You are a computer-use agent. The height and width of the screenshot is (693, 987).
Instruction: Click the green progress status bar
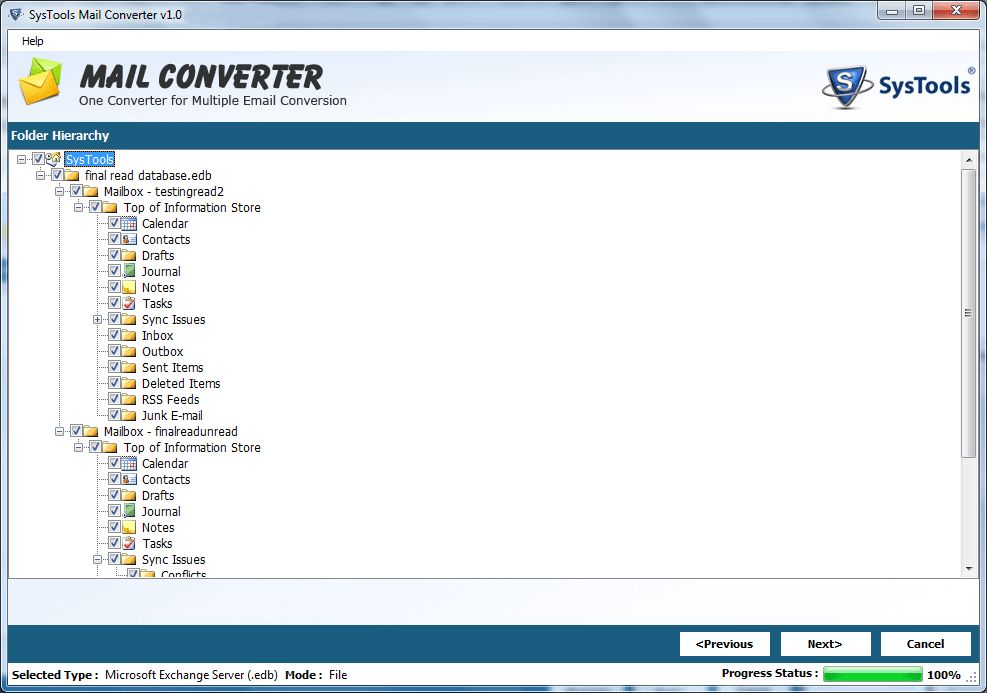pyautogui.click(x=872, y=674)
